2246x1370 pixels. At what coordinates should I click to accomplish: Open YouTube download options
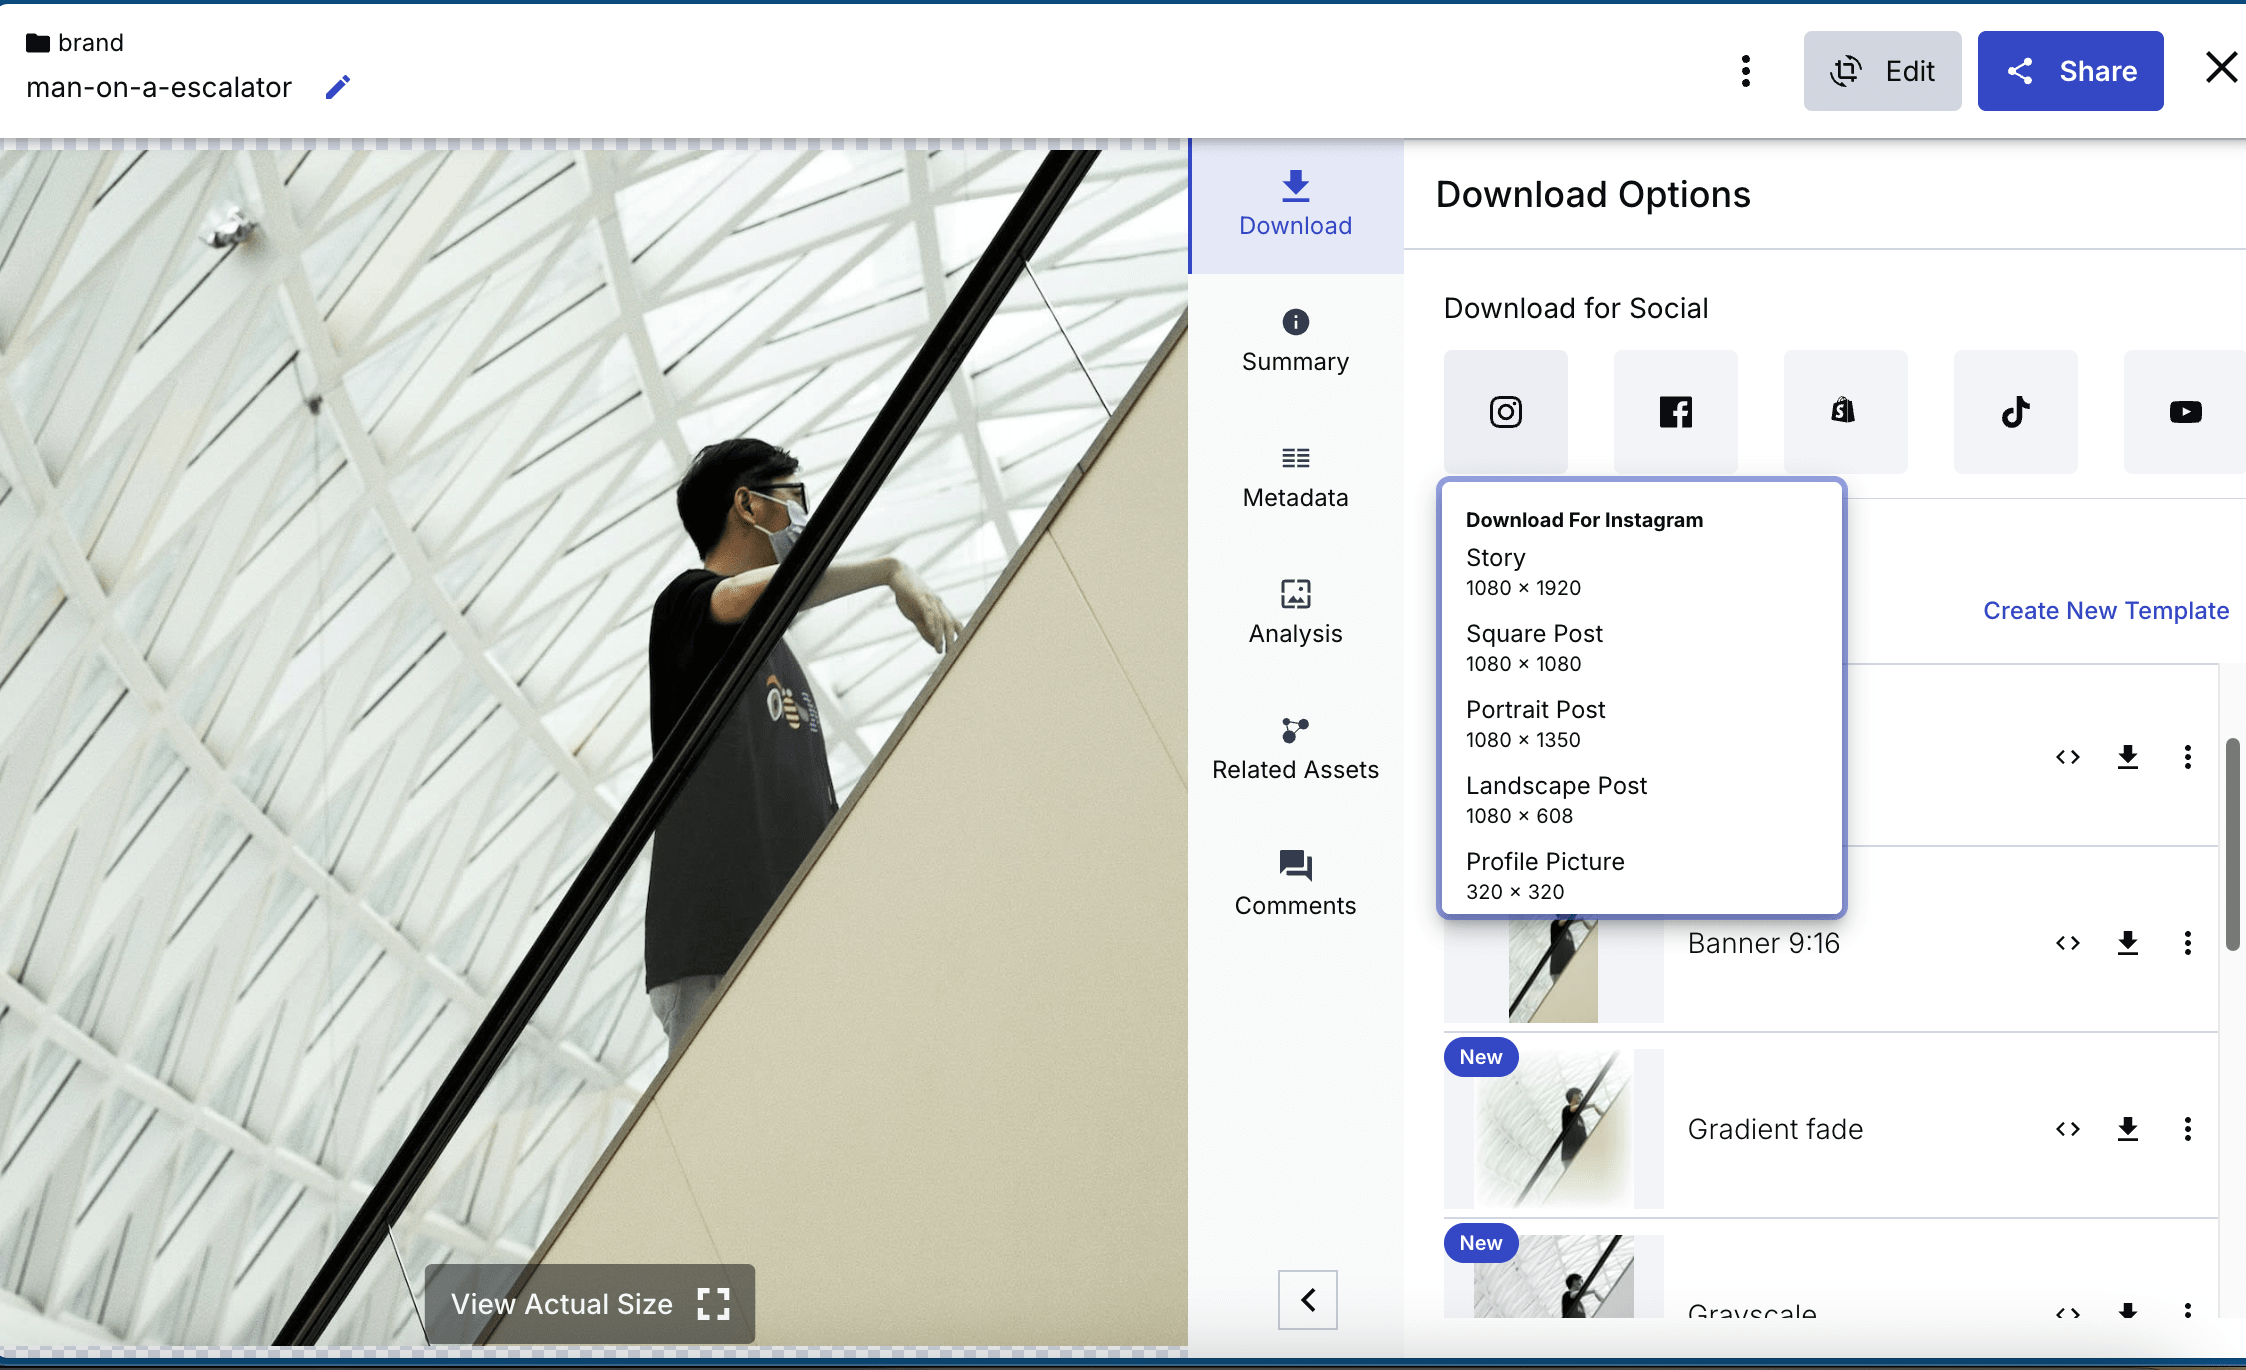click(x=2185, y=411)
